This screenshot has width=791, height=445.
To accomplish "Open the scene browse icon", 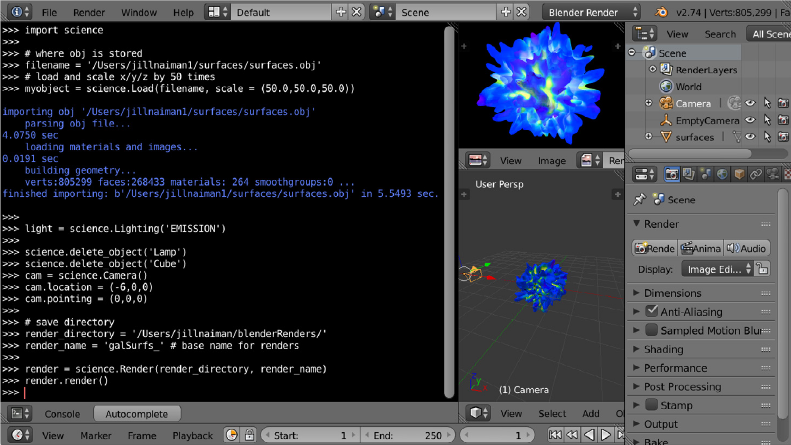I will click(382, 12).
